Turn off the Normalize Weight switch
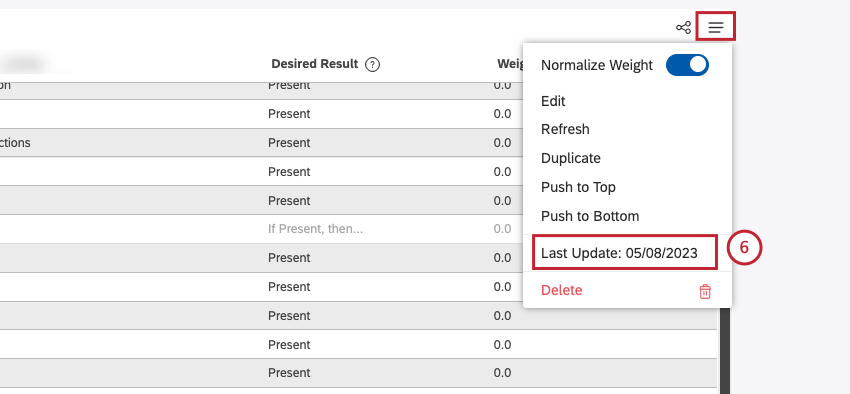Viewport: 850px width, 394px height. click(687, 65)
